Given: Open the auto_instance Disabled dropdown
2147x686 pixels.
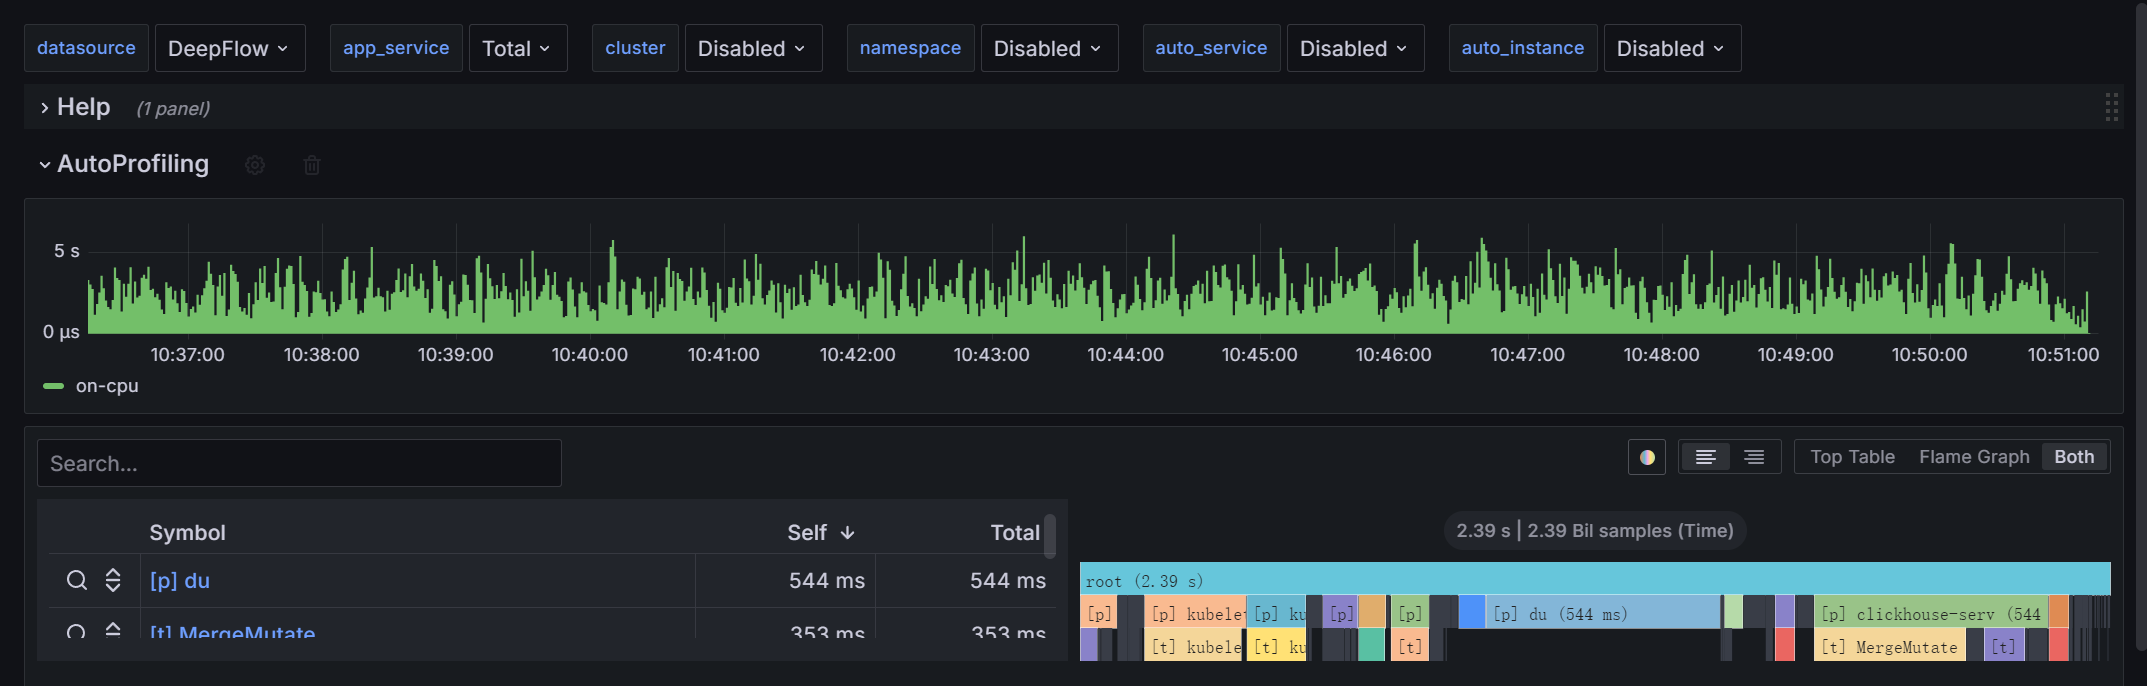Looking at the screenshot, I should tap(1672, 48).
